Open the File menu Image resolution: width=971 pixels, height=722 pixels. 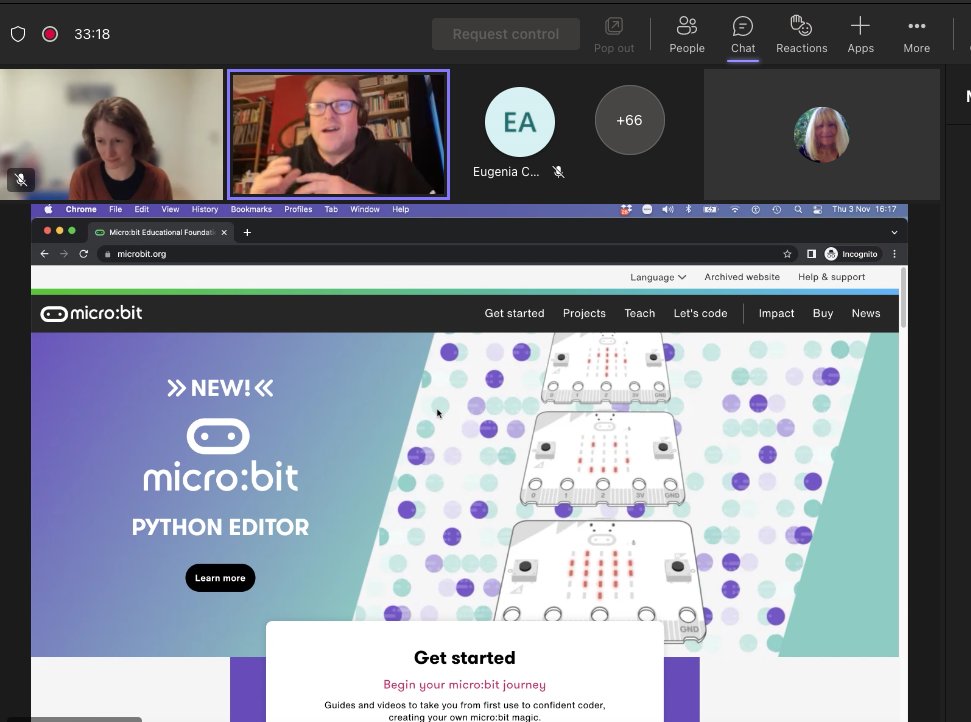[x=115, y=209]
